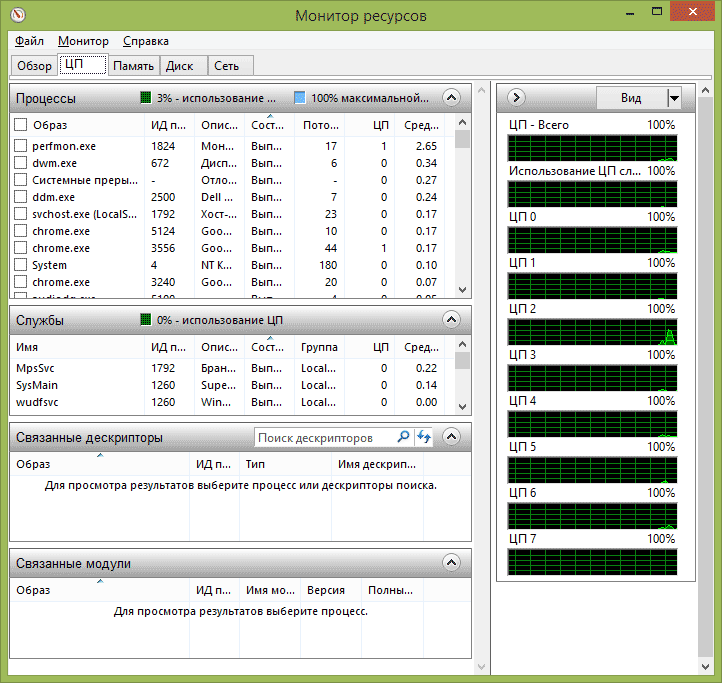Click PID 2500 cell for ddm.exe

pyautogui.click(x=163, y=197)
